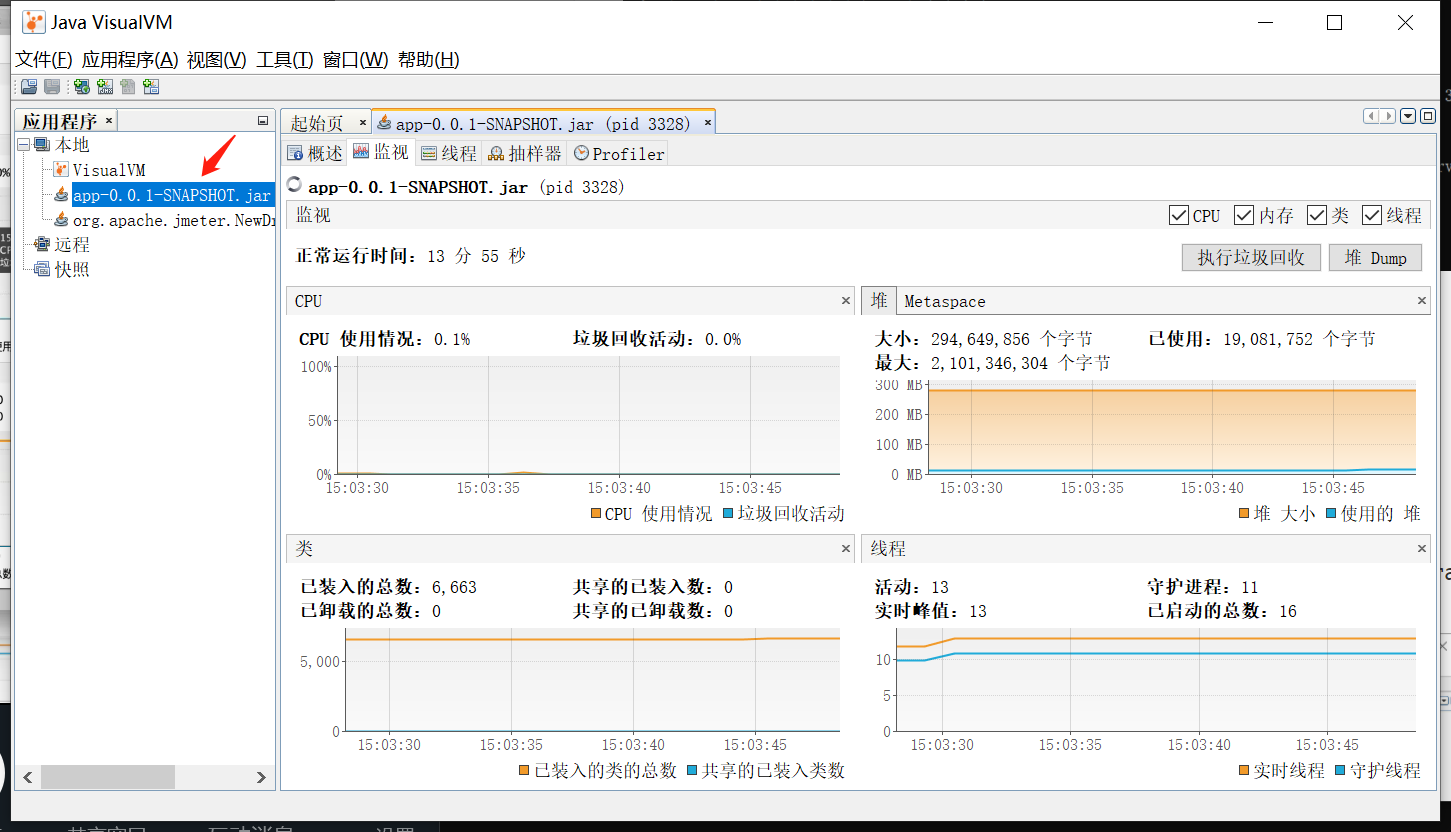Close the 应用程序 panel tab
Viewport: 1451px width, 832px height.
[x=109, y=121]
